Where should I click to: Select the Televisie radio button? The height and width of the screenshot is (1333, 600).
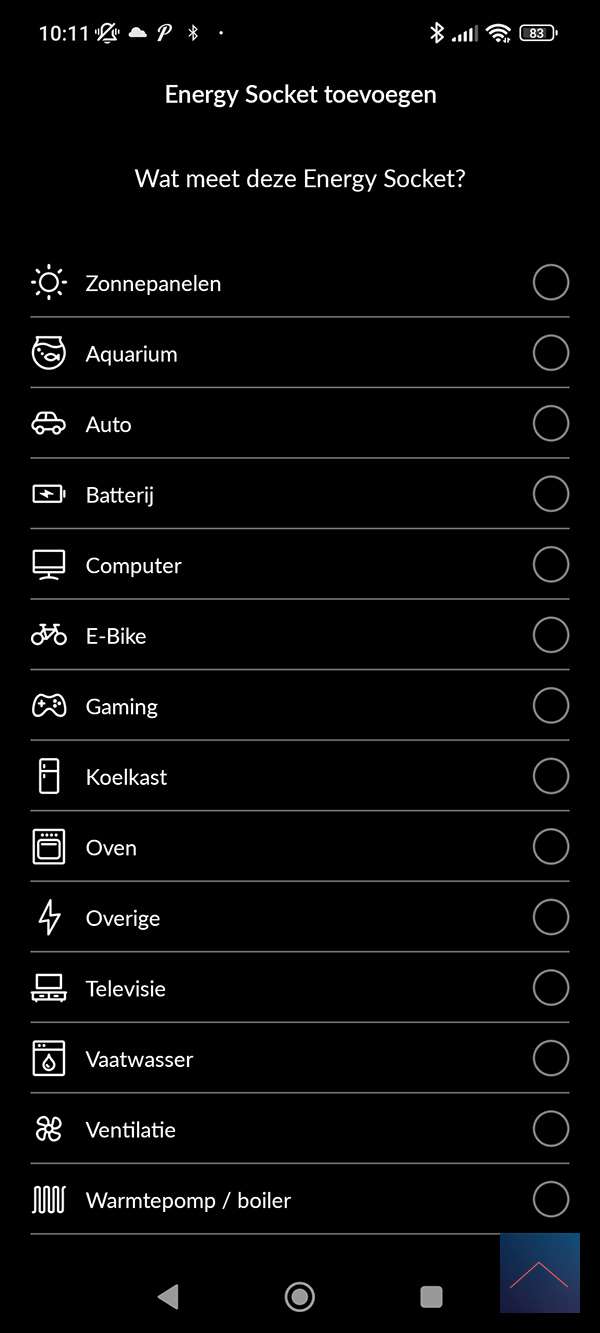[x=550, y=988]
